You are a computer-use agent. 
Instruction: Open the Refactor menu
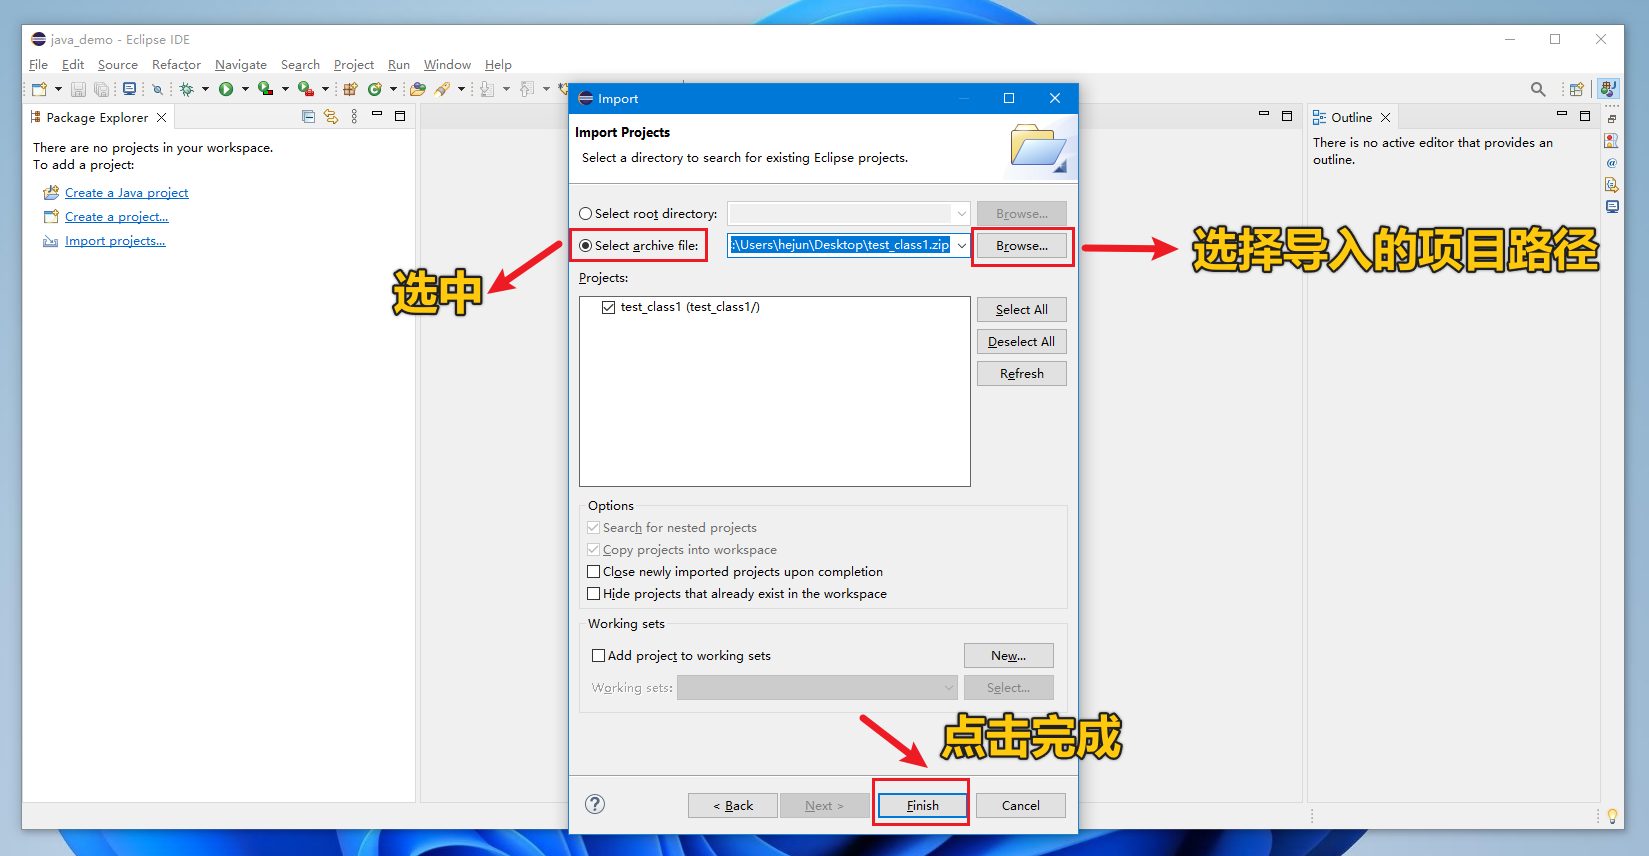[x=176, y=65]
